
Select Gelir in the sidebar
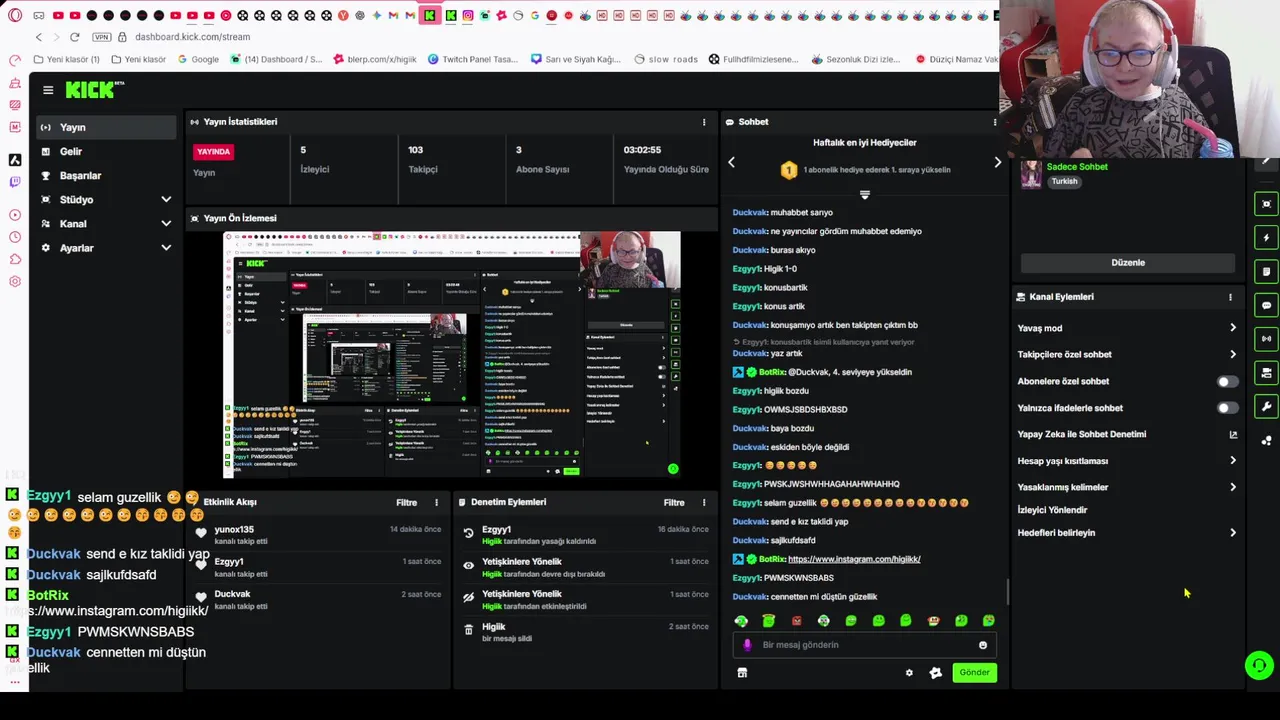coord(104,152)
